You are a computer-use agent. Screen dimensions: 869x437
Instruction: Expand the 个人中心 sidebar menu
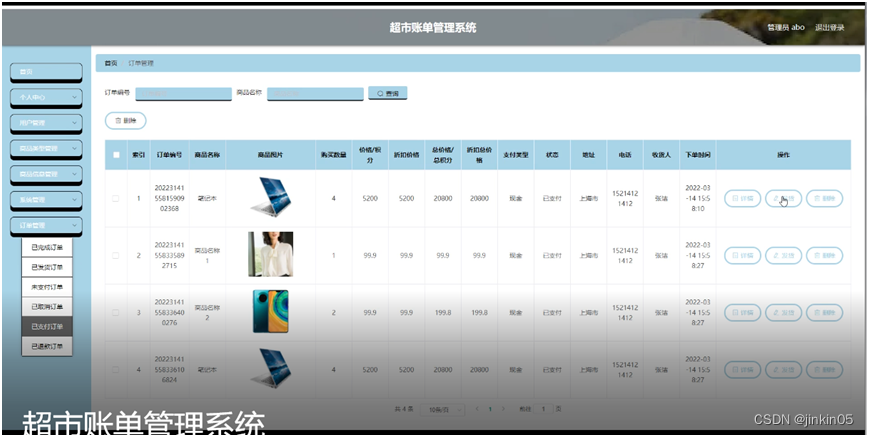tap(47, 97)
